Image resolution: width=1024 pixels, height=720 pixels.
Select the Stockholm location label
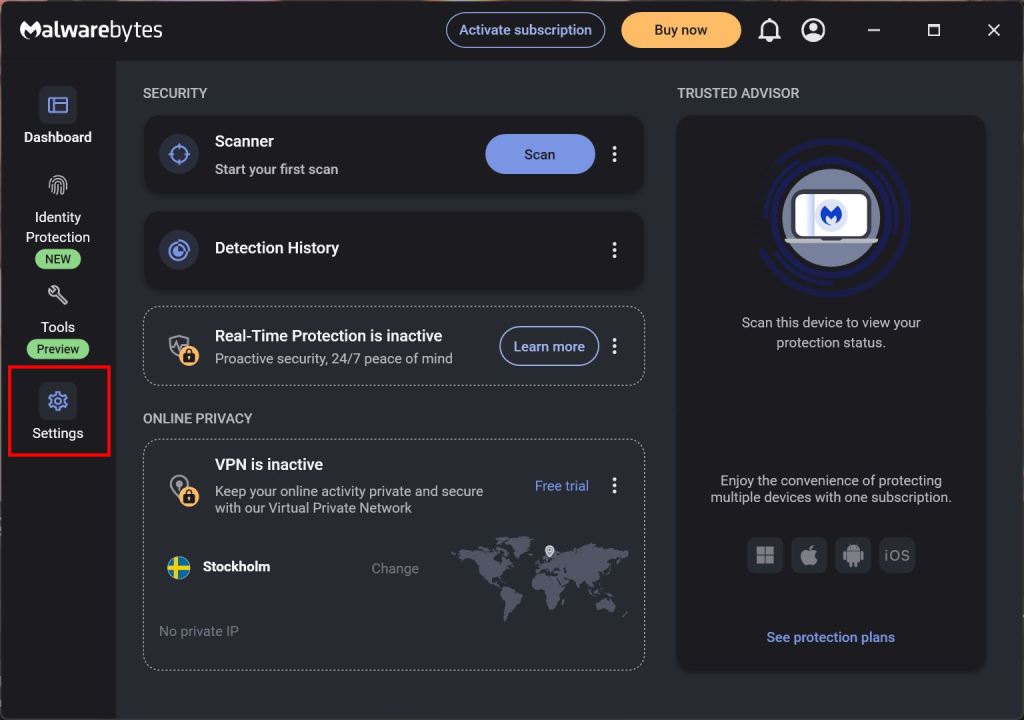pos(236,566)
